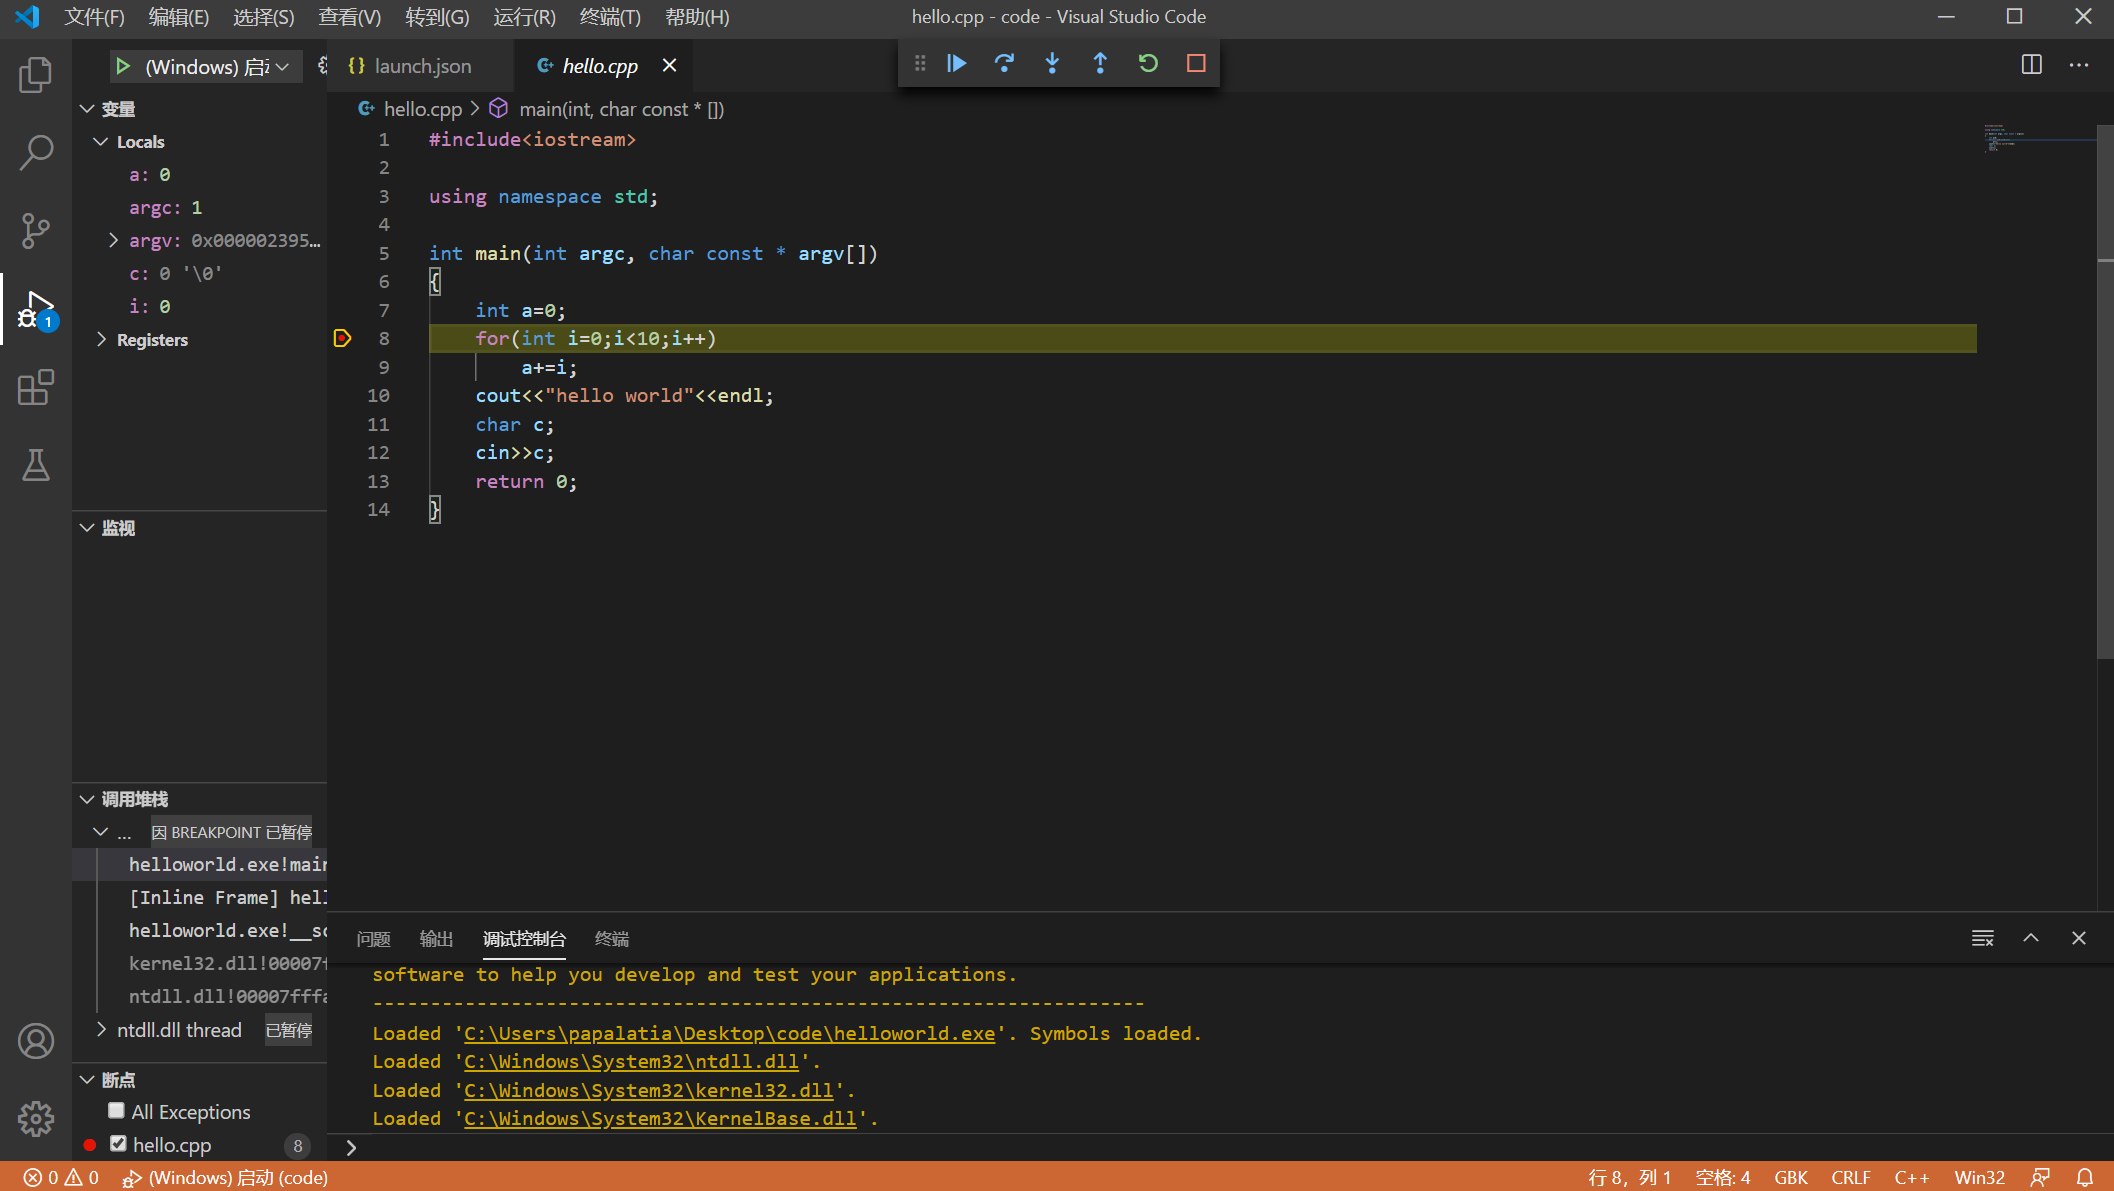Restart the debug session

pos(1148,64)
